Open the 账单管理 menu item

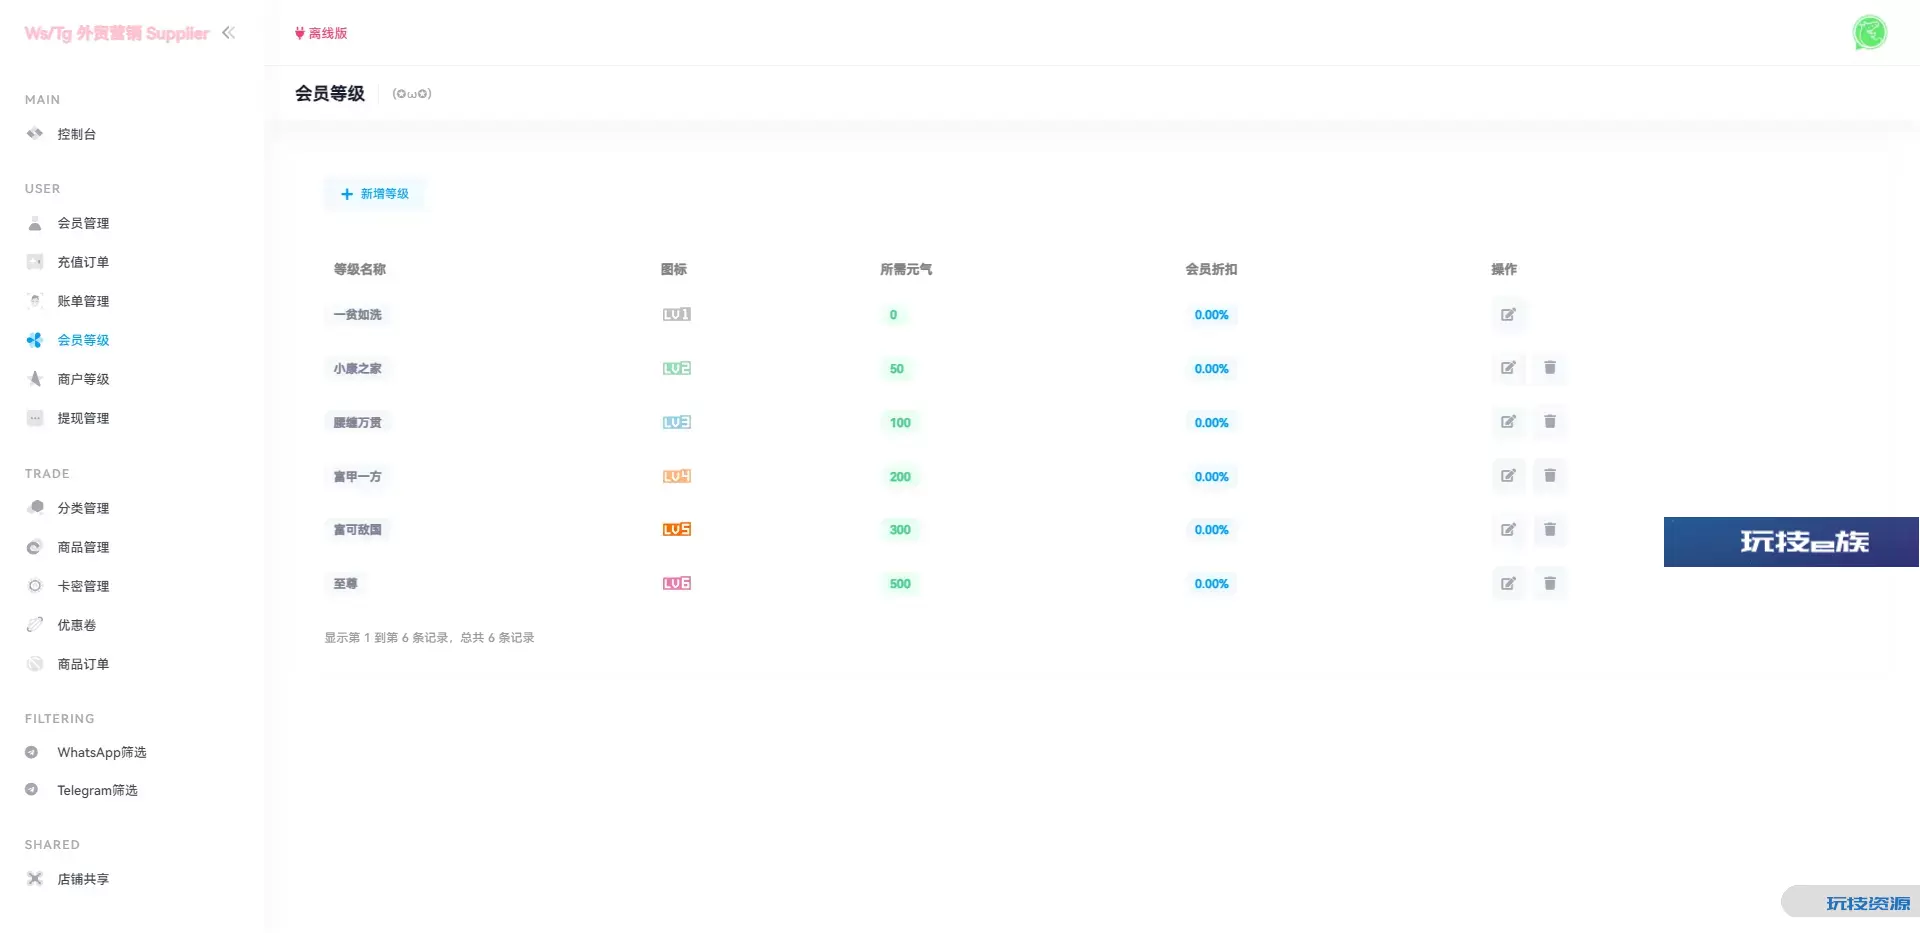tap(83, 301)
